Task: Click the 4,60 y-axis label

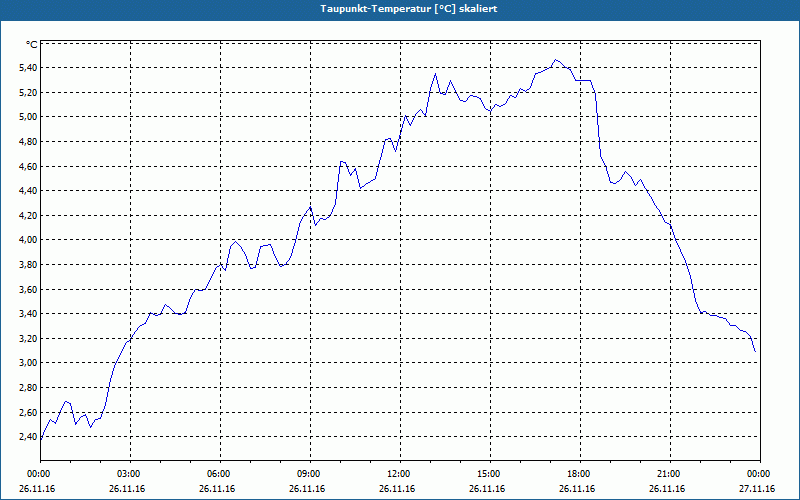Action: point(29,166)
